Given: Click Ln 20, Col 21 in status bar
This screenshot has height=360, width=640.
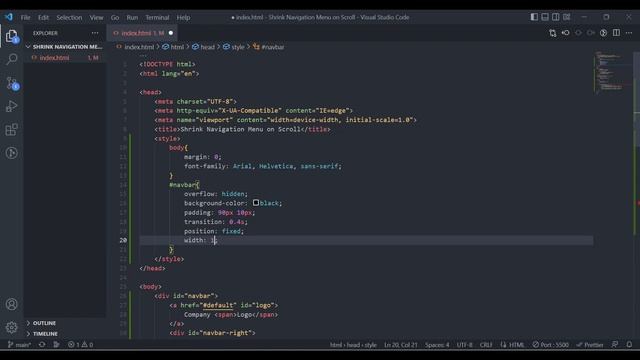Looking at the screenshot, I should coord(400,344).
